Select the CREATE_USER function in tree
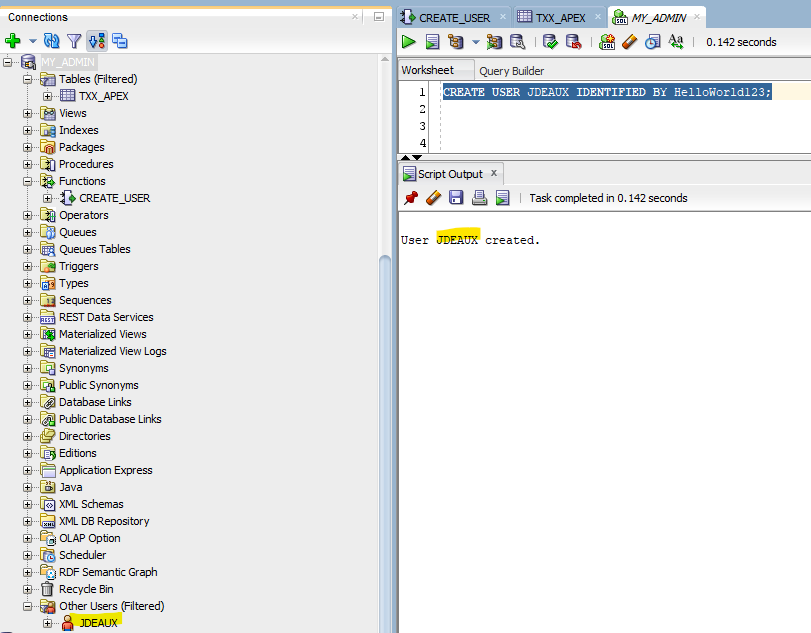The height and width of the screenshot is (633, 811). click(114, 198)
